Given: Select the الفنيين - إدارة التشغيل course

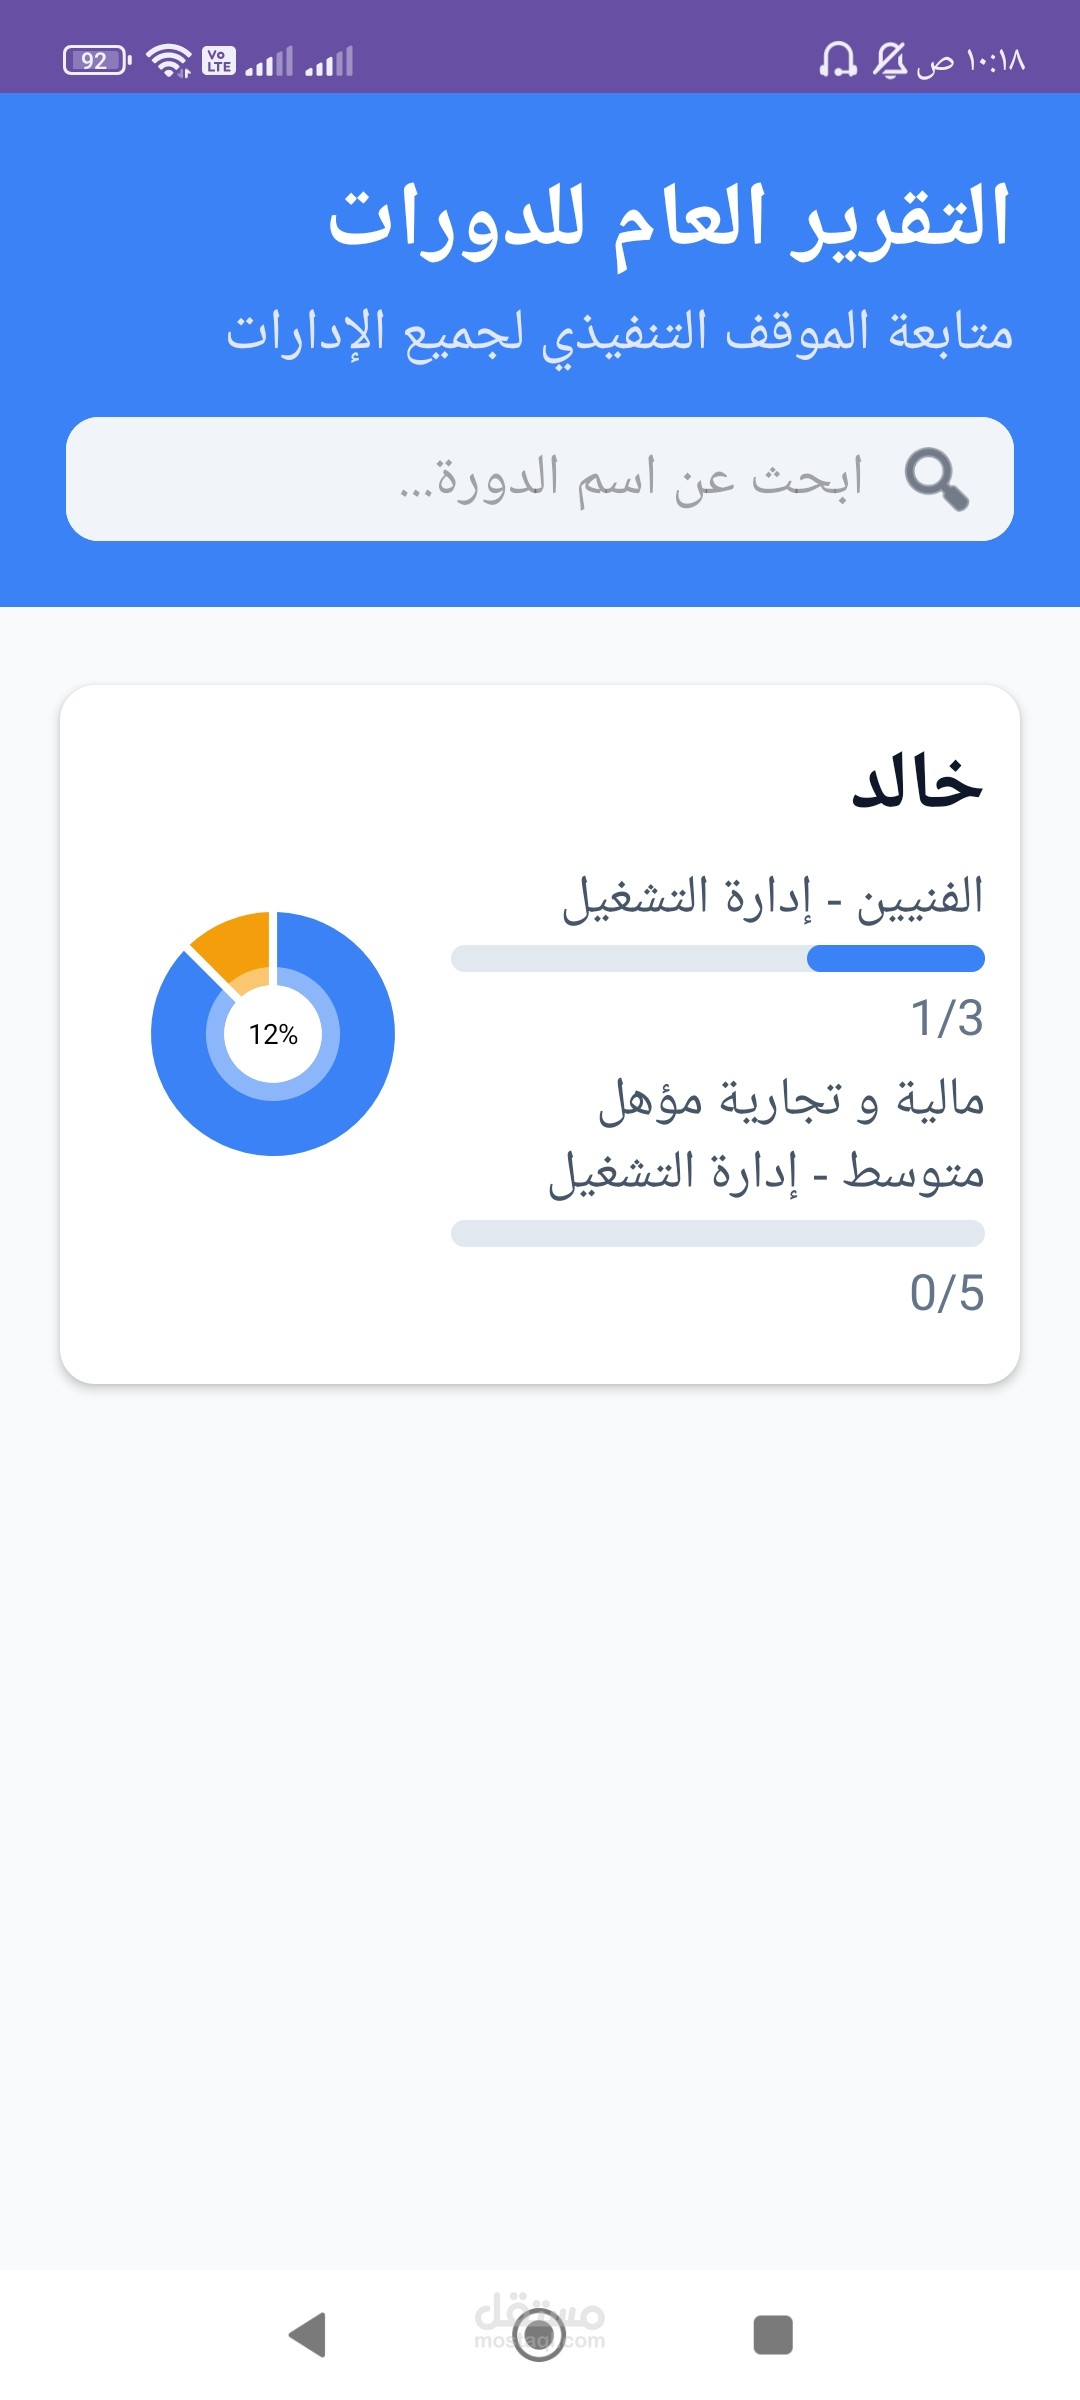Looking at the screenshot, I should (x=773, y=897).
